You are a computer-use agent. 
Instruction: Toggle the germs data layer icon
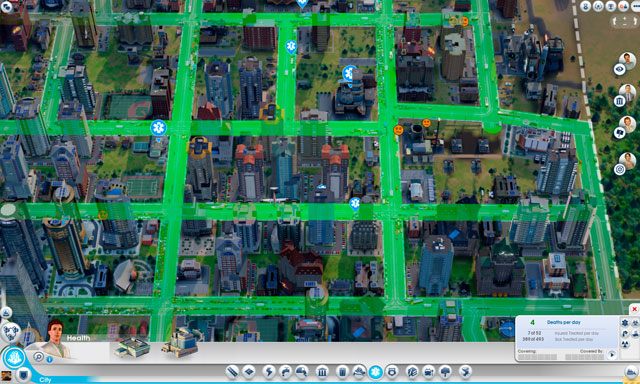point(636,323)
